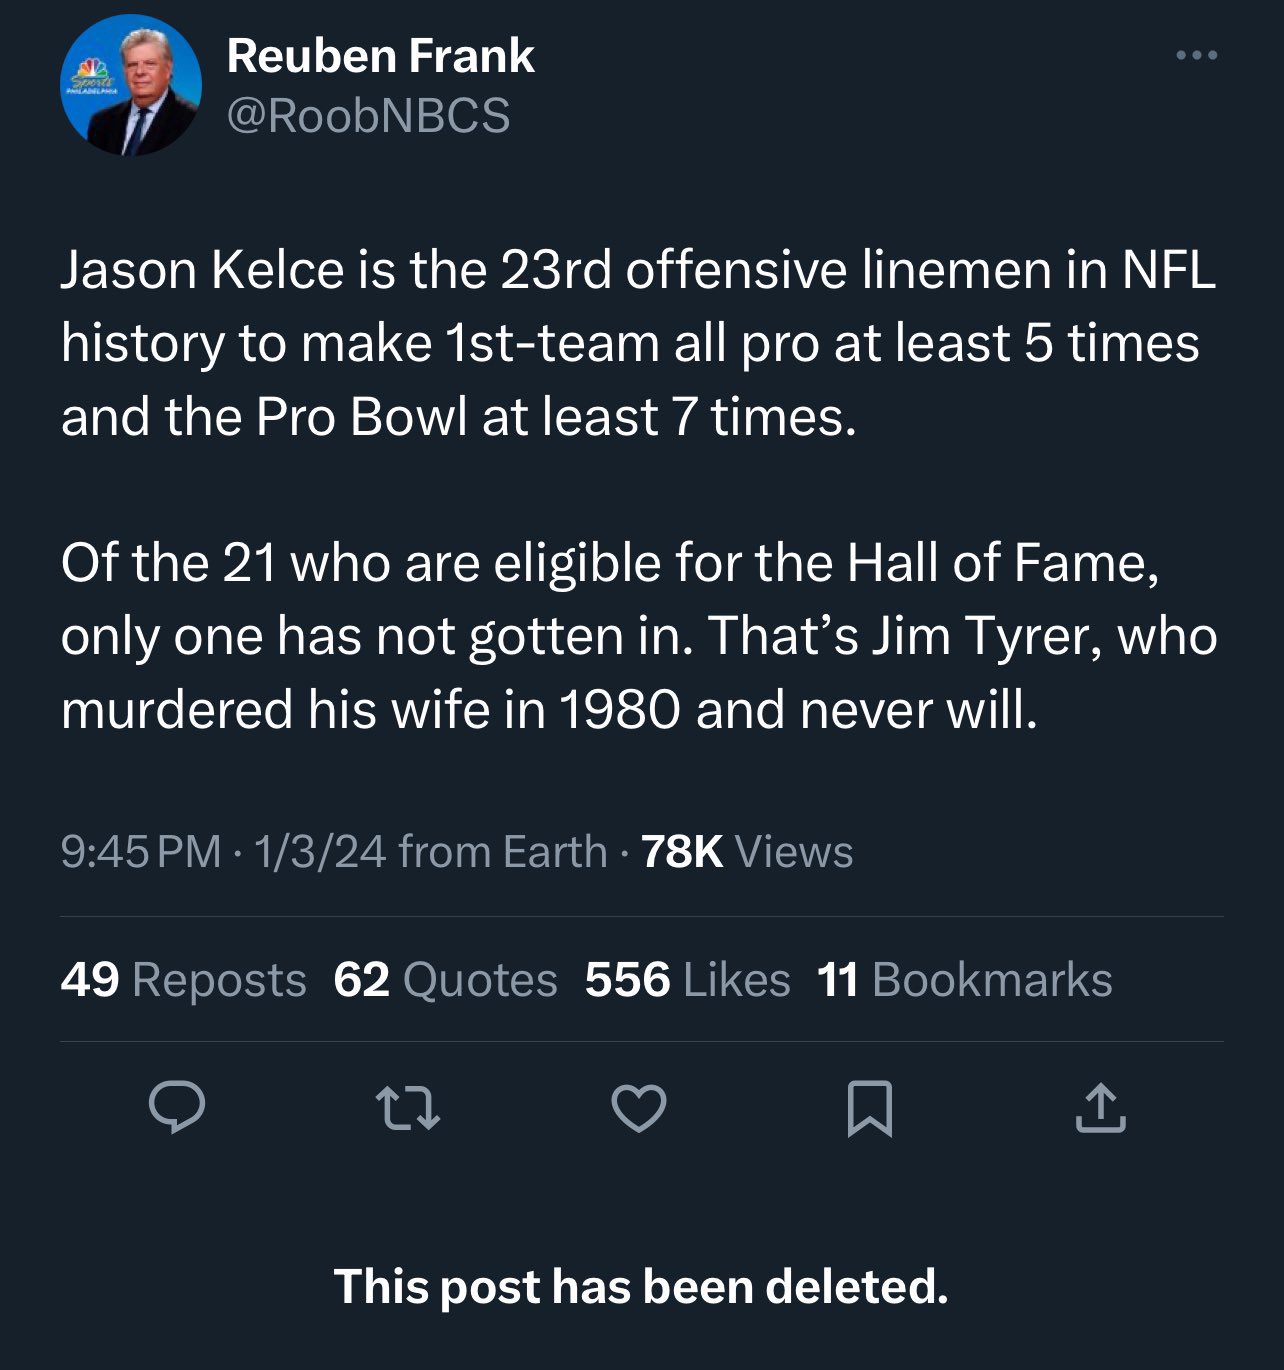Image resolution: width=1284 pixels, height=1370 pixels.
Task: Open the share upload icon
Action: [x=1100, y=1107]
